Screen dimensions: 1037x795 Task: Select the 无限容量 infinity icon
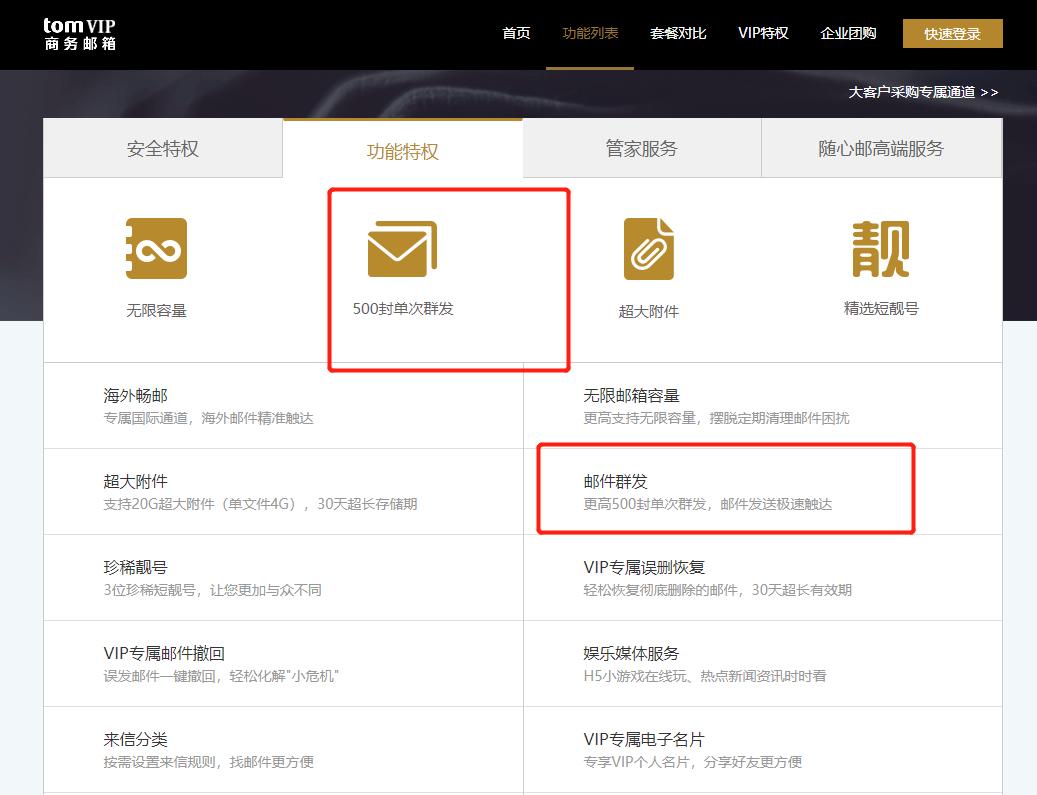coord(155,247)
